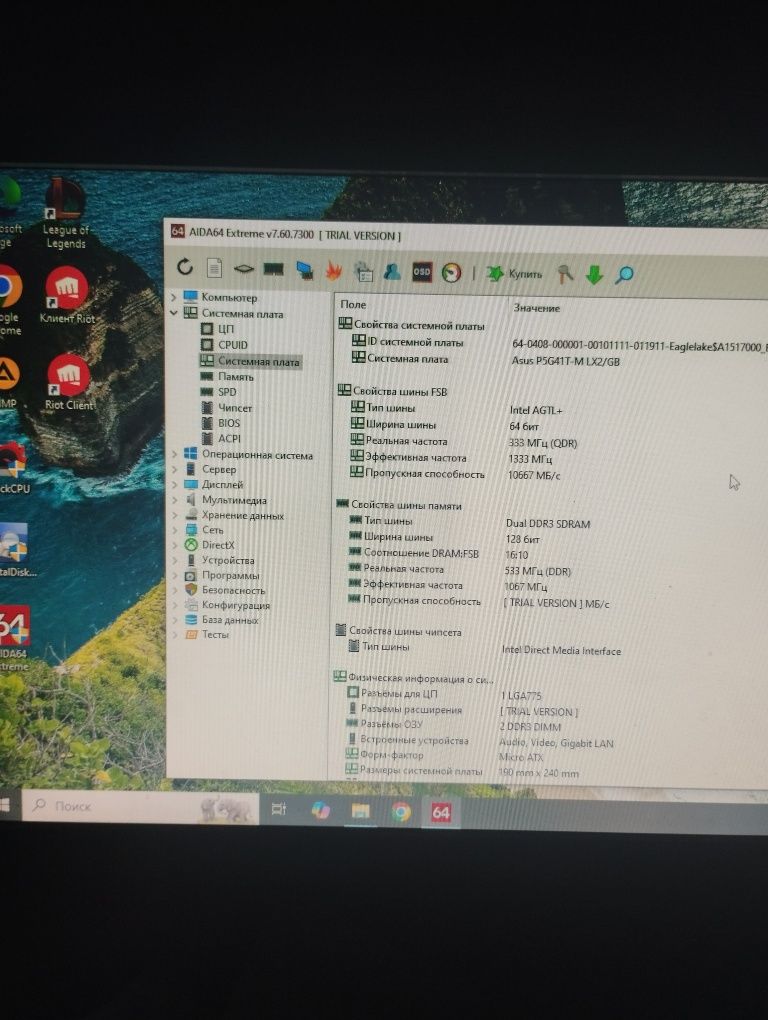Select the 1333 МГц effective frequency value

pos(530,459)
